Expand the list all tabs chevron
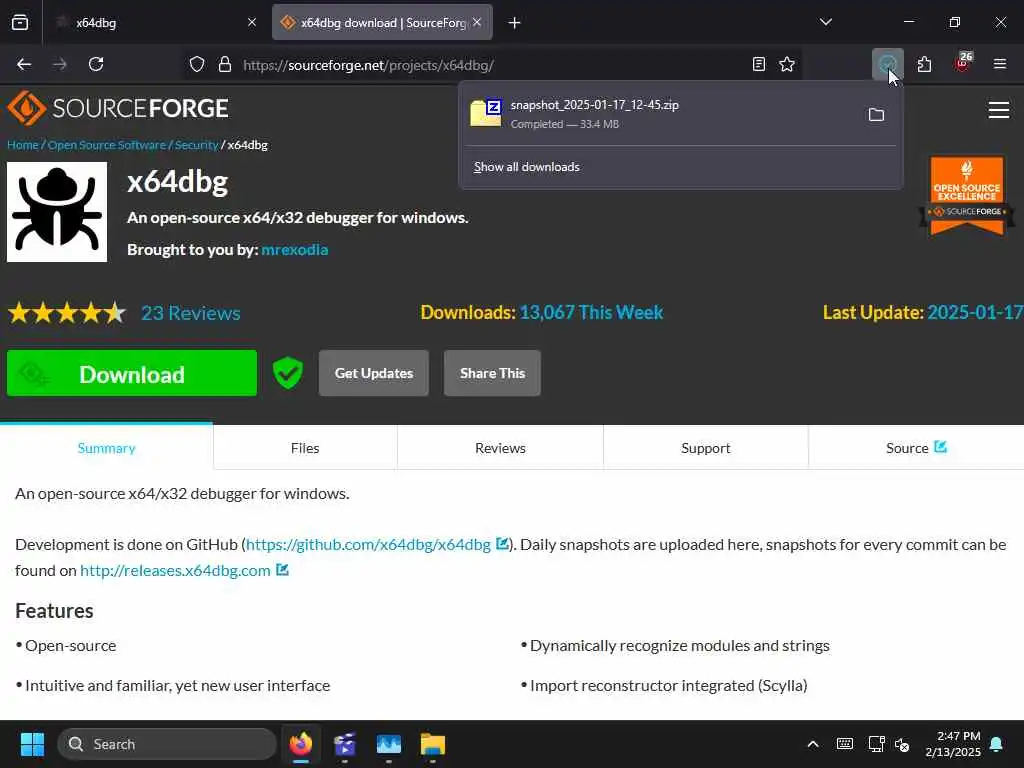The image size is (1024, 768). click(825, 22)
